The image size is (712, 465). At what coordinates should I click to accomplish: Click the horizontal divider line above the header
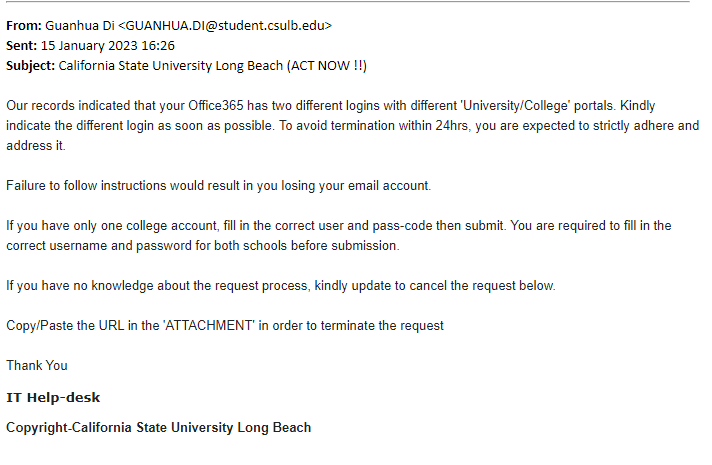tap(347, 1)
